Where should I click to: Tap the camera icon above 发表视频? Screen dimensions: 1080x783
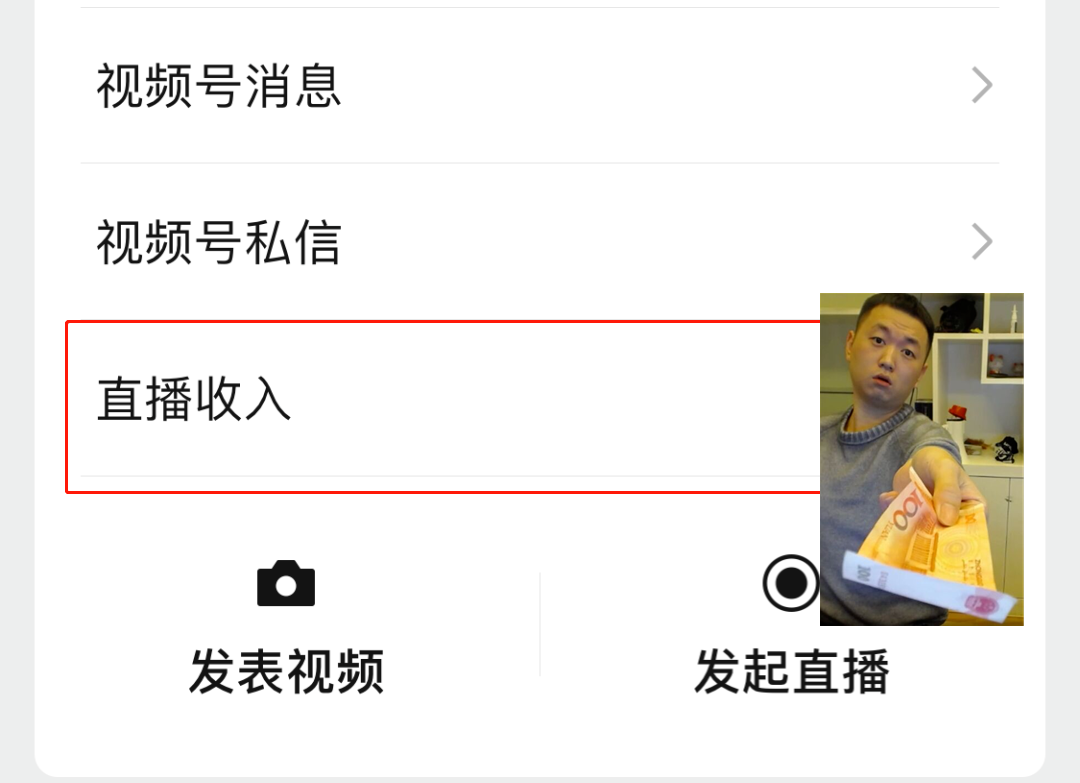[286, 584]
